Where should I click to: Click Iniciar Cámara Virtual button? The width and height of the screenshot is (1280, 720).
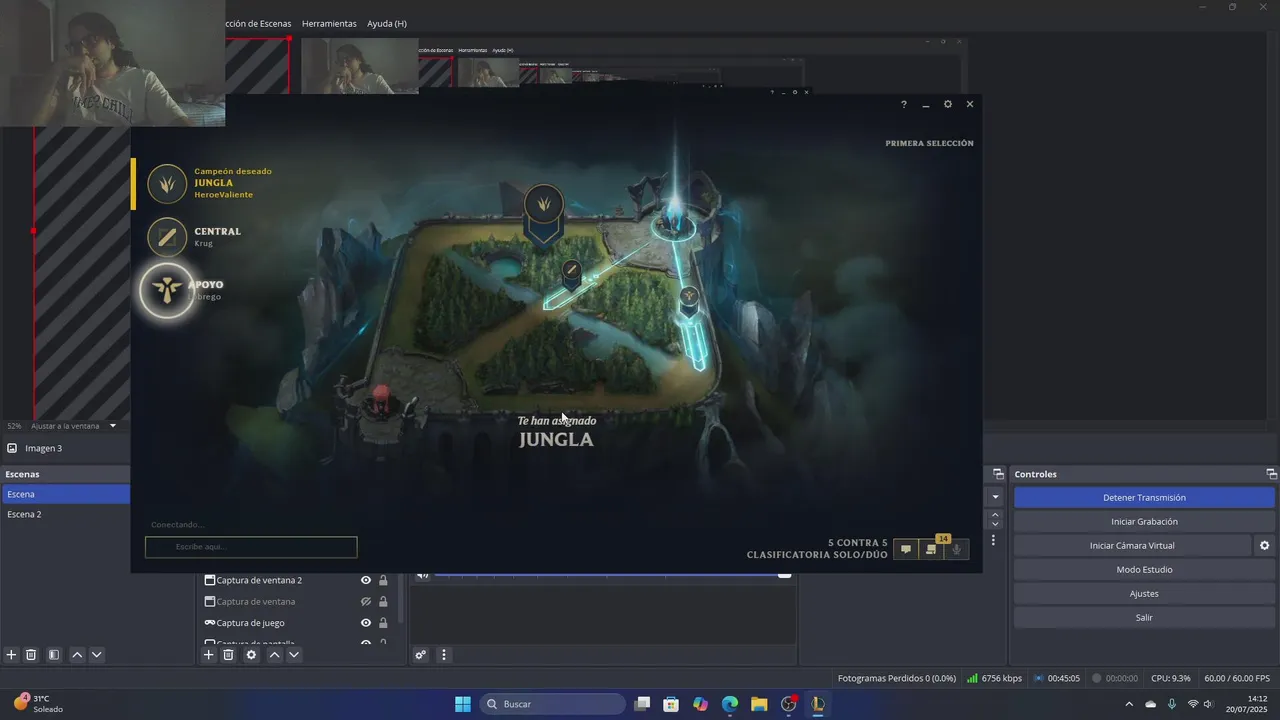[x=1132, y=545]
